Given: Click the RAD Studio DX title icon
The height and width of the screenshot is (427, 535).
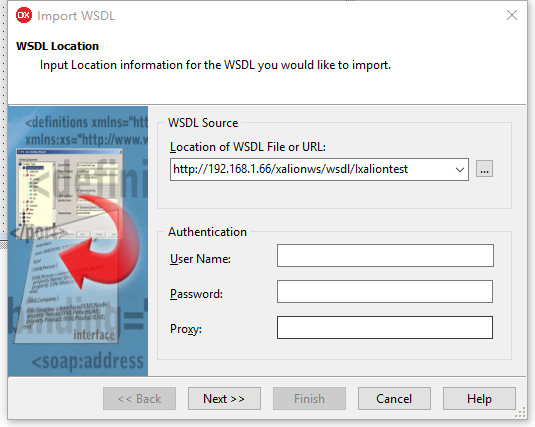Looking at the screenshot, I should tap(24, 15).
